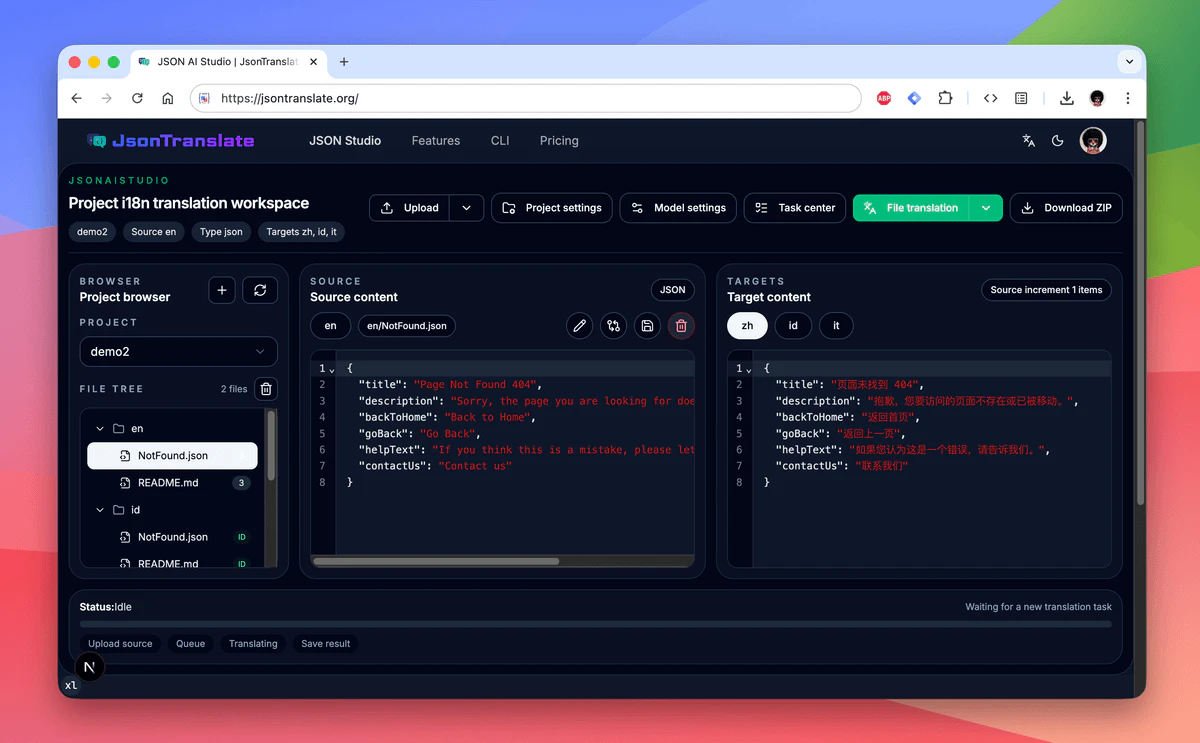Go back with the browser back arrow
1200x743 pixels.
[77, 98]
